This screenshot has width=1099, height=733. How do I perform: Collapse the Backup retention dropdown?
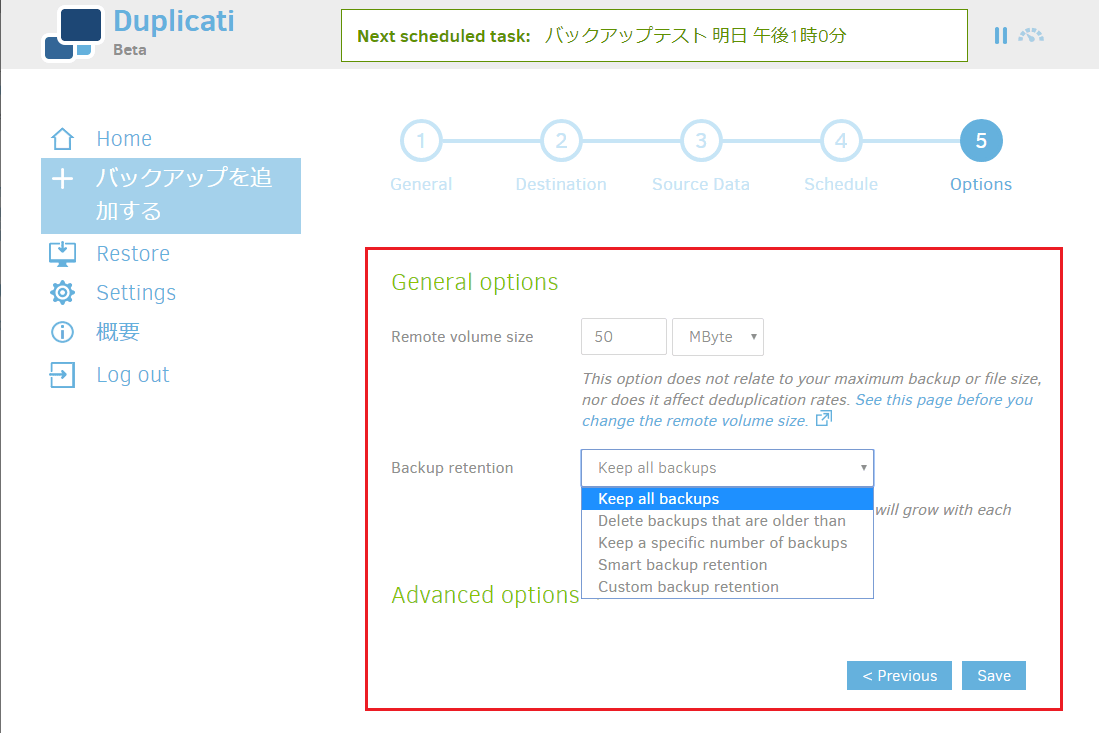[x=728, y=468]
